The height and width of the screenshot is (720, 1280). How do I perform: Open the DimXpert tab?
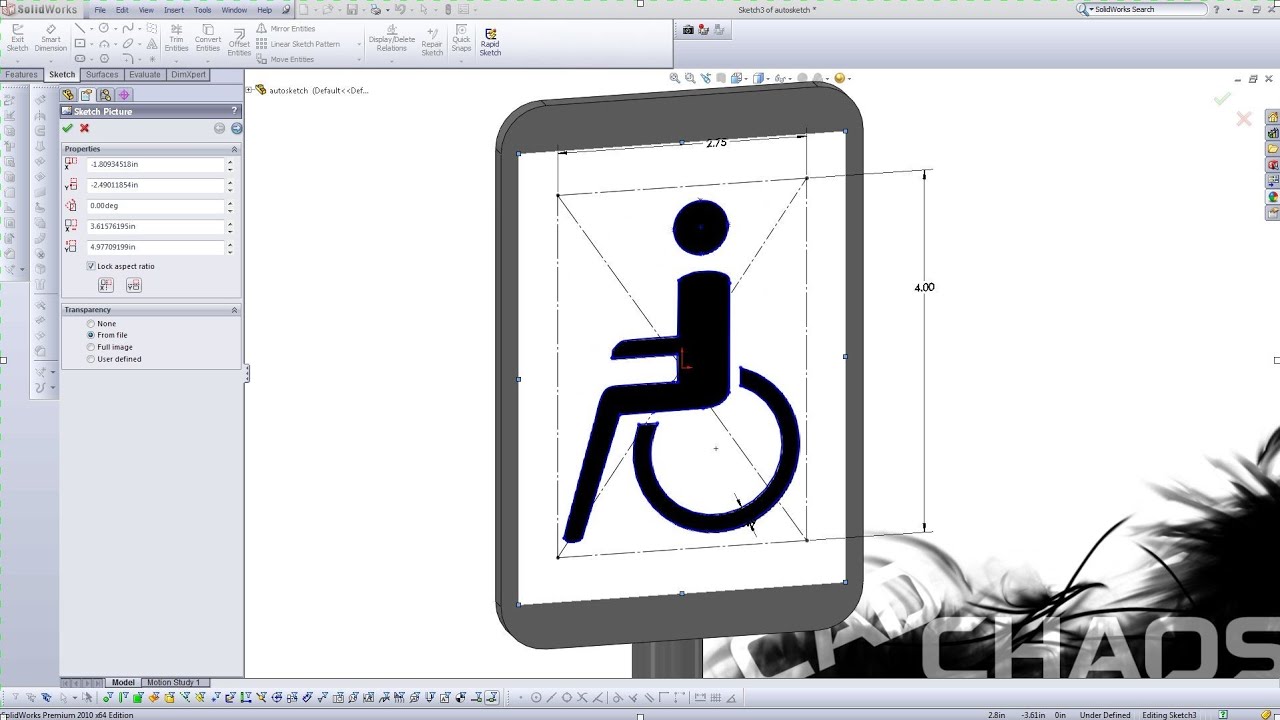(x=189, y=75)
